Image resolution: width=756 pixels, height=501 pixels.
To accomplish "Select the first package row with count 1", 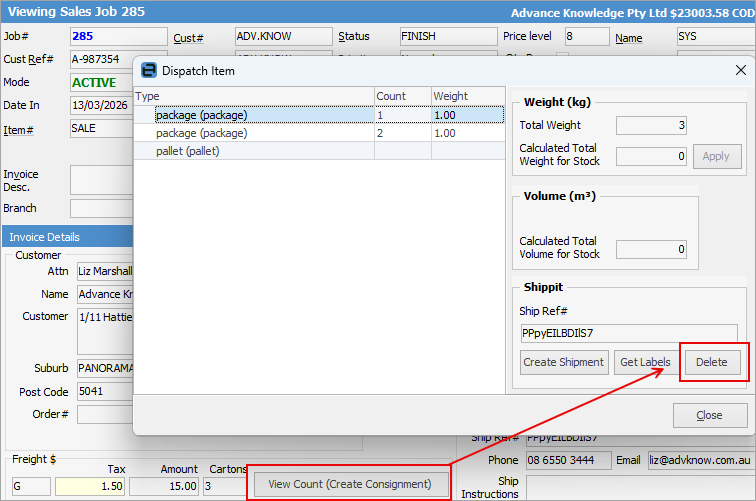I will tap(319, 115).
